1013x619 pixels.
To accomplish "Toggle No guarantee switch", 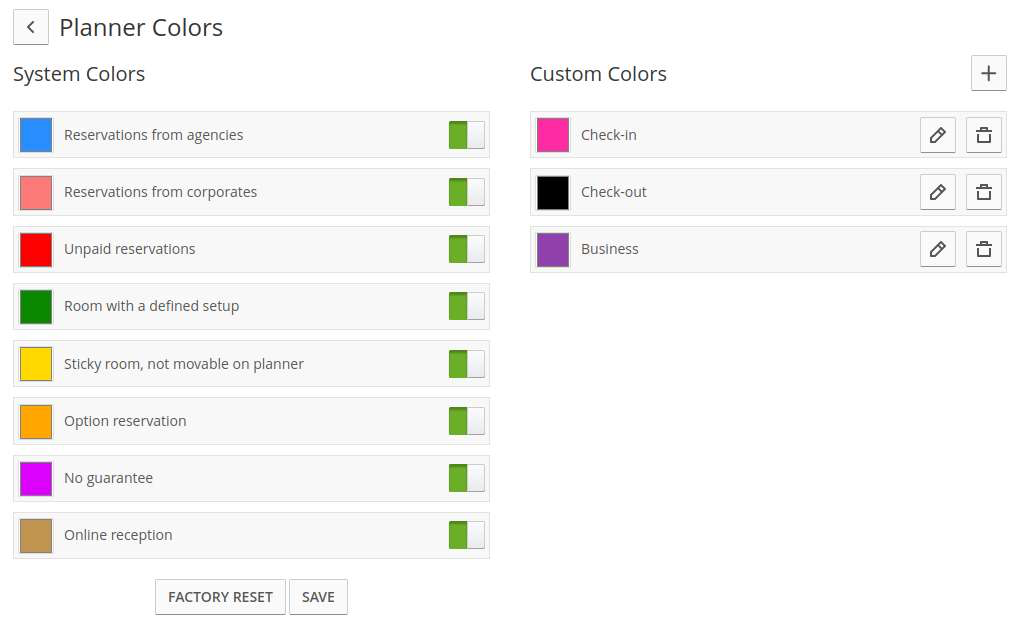I will [x=466, y=477].
